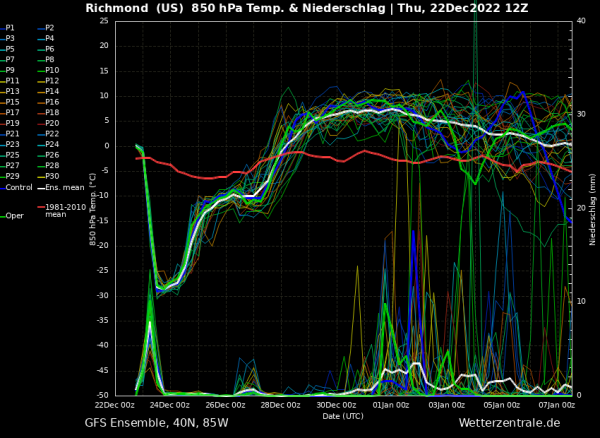This screenshot has width=600, height=438.
Task: Click the Date (UTC) axis label
Action: click(344, 415)
